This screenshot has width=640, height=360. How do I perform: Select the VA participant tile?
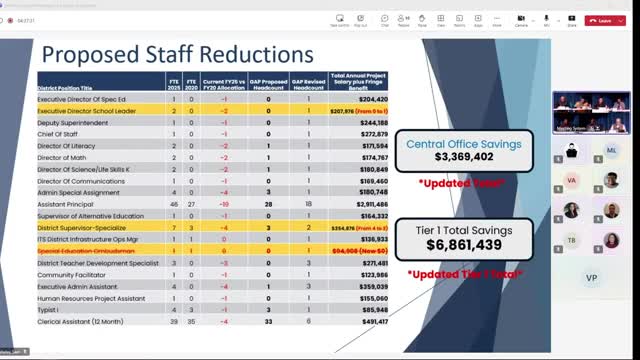pyautogui.click(x=571, y=180)
